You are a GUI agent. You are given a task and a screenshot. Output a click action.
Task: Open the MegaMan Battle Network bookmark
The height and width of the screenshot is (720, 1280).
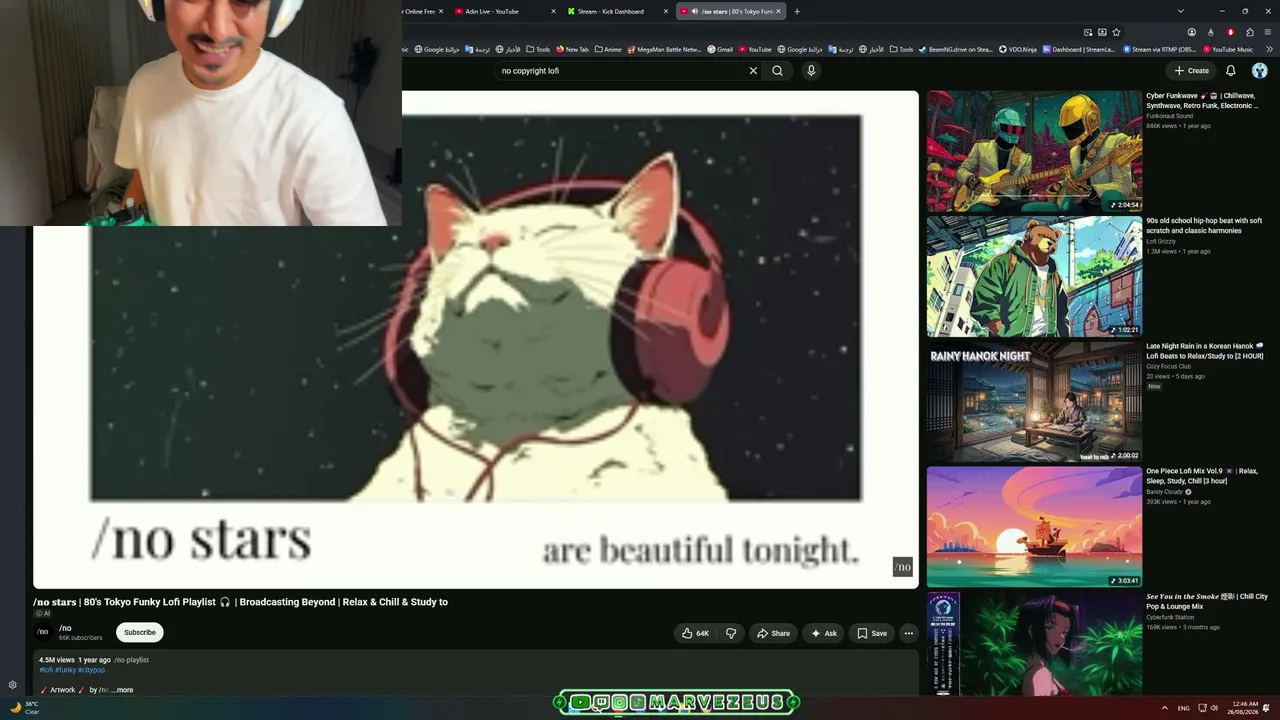pyautogui.click(x=664, y=49)
